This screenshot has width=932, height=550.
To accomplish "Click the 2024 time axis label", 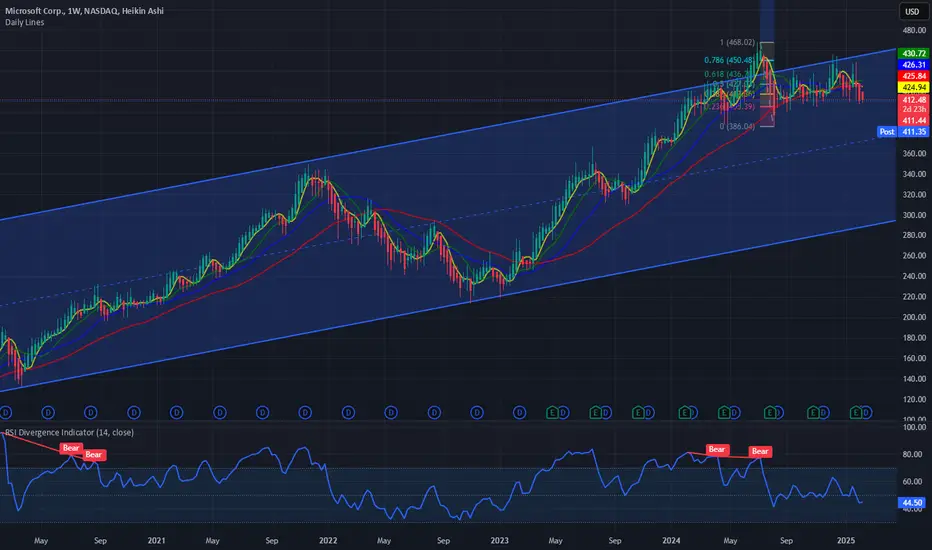I will click(x=671, y=540).
